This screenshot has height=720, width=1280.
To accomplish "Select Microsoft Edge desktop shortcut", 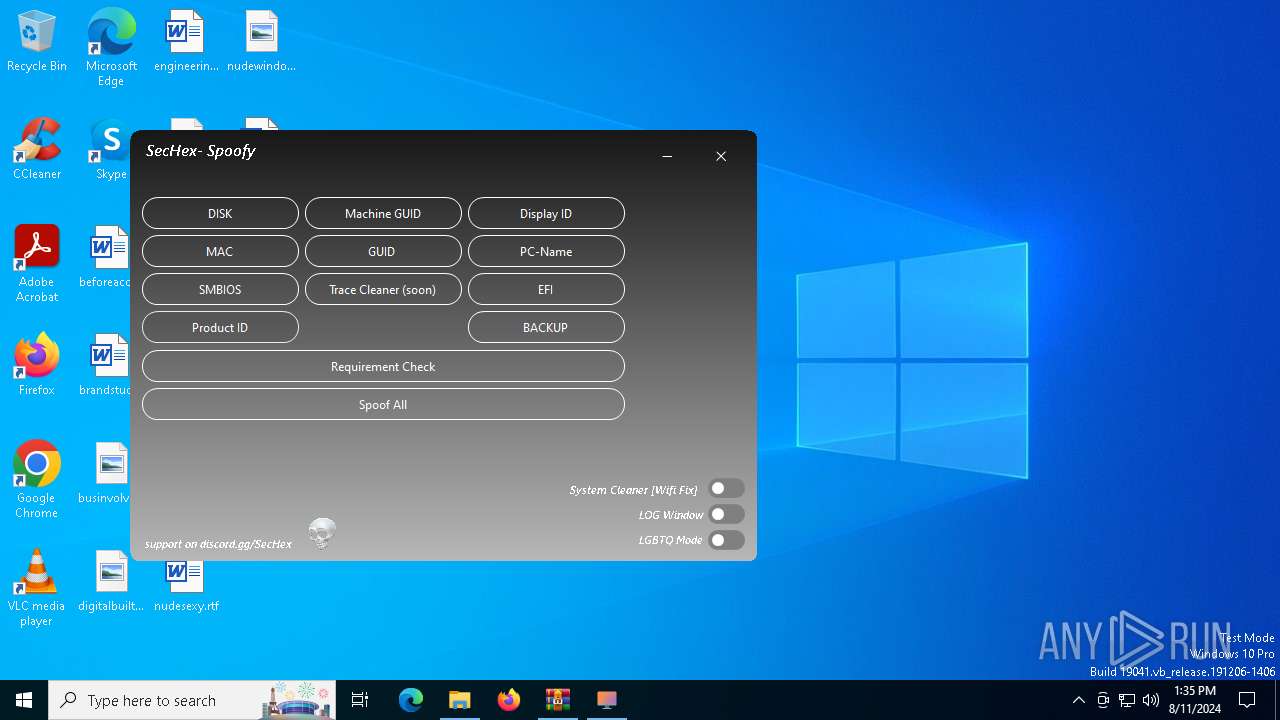I will (111, 48).
